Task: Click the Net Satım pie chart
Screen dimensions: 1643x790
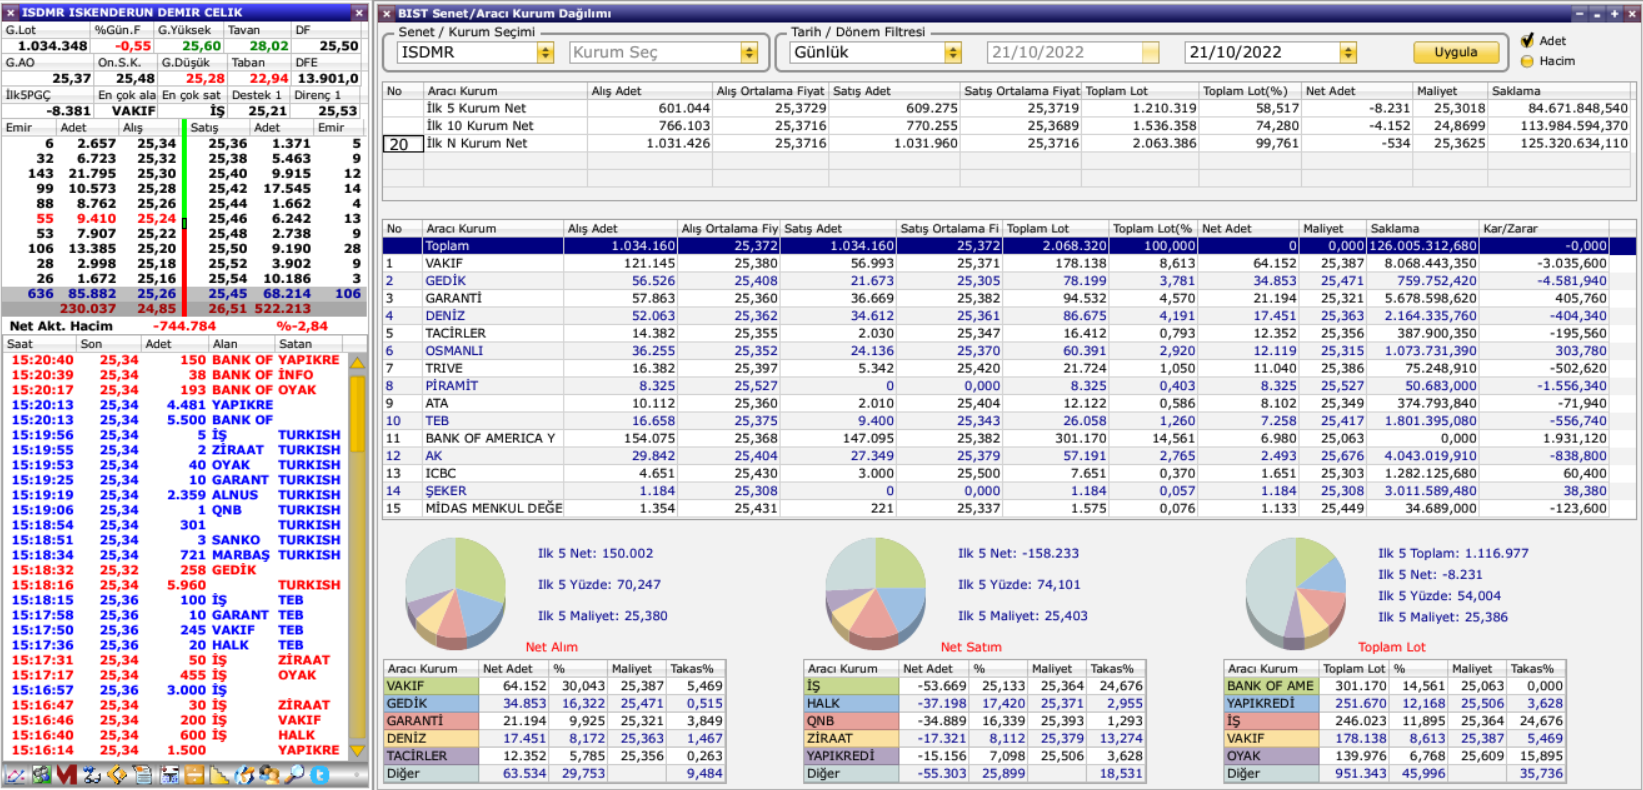Action: click(875, 593)
